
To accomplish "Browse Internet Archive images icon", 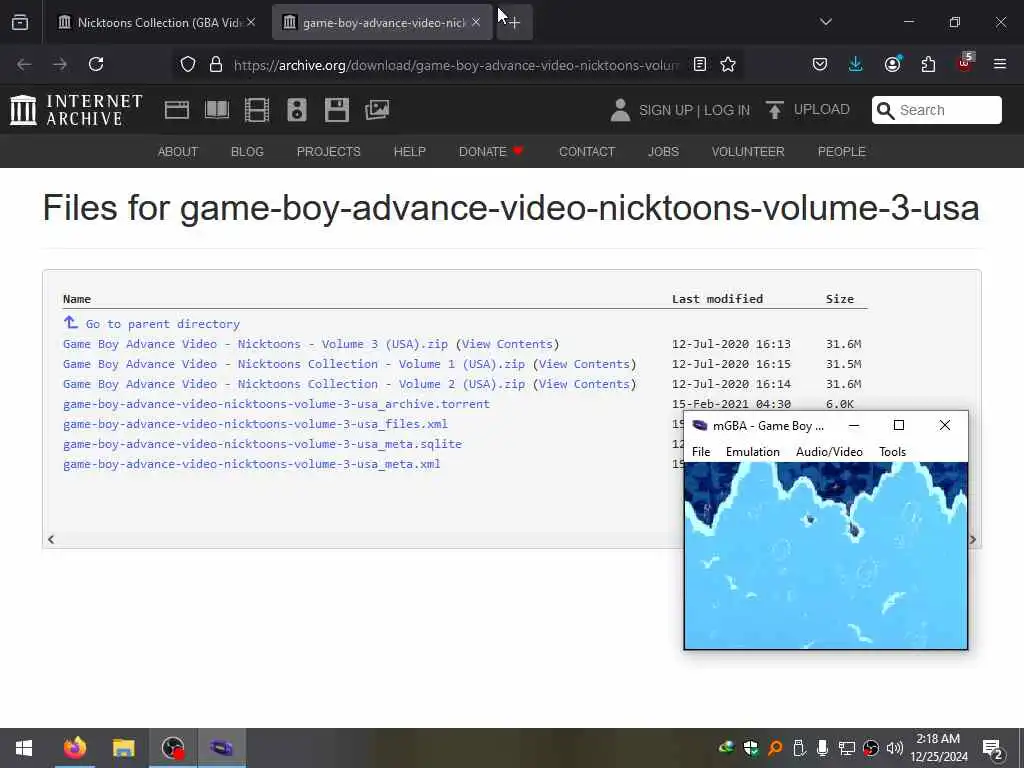I will pyautogui.click(x=377, y=110).
